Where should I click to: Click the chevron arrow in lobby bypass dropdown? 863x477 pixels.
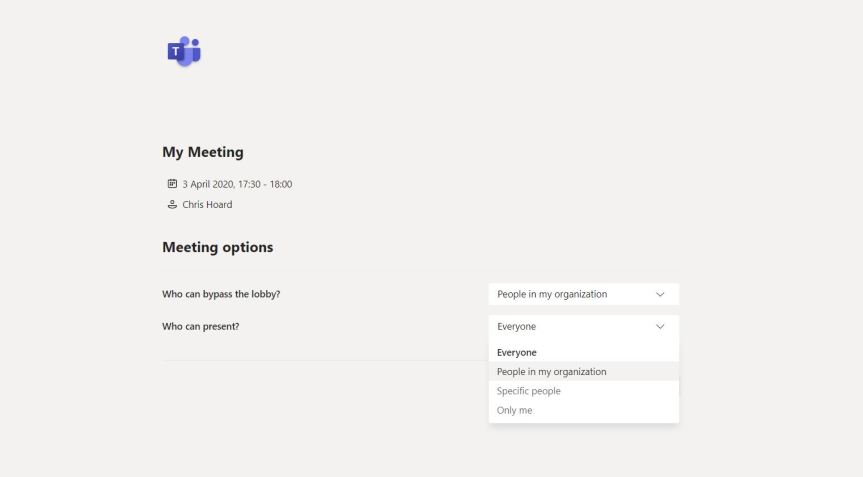click(x=659, y=294)
